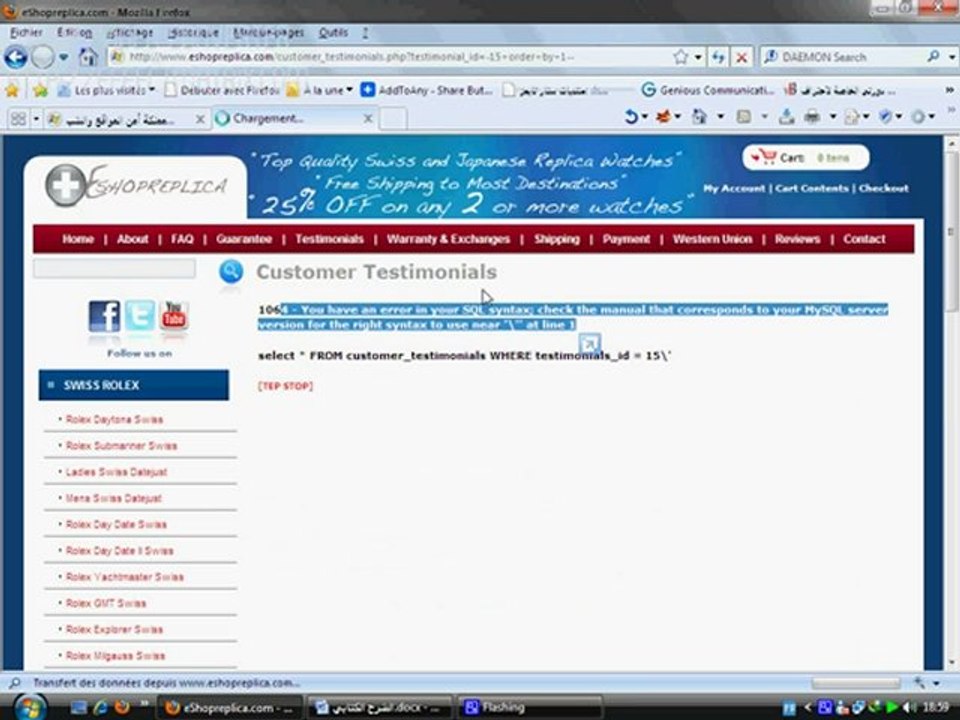Click the blue search magnifier beside title
This screenshot has height=720, width=960.
231,272
